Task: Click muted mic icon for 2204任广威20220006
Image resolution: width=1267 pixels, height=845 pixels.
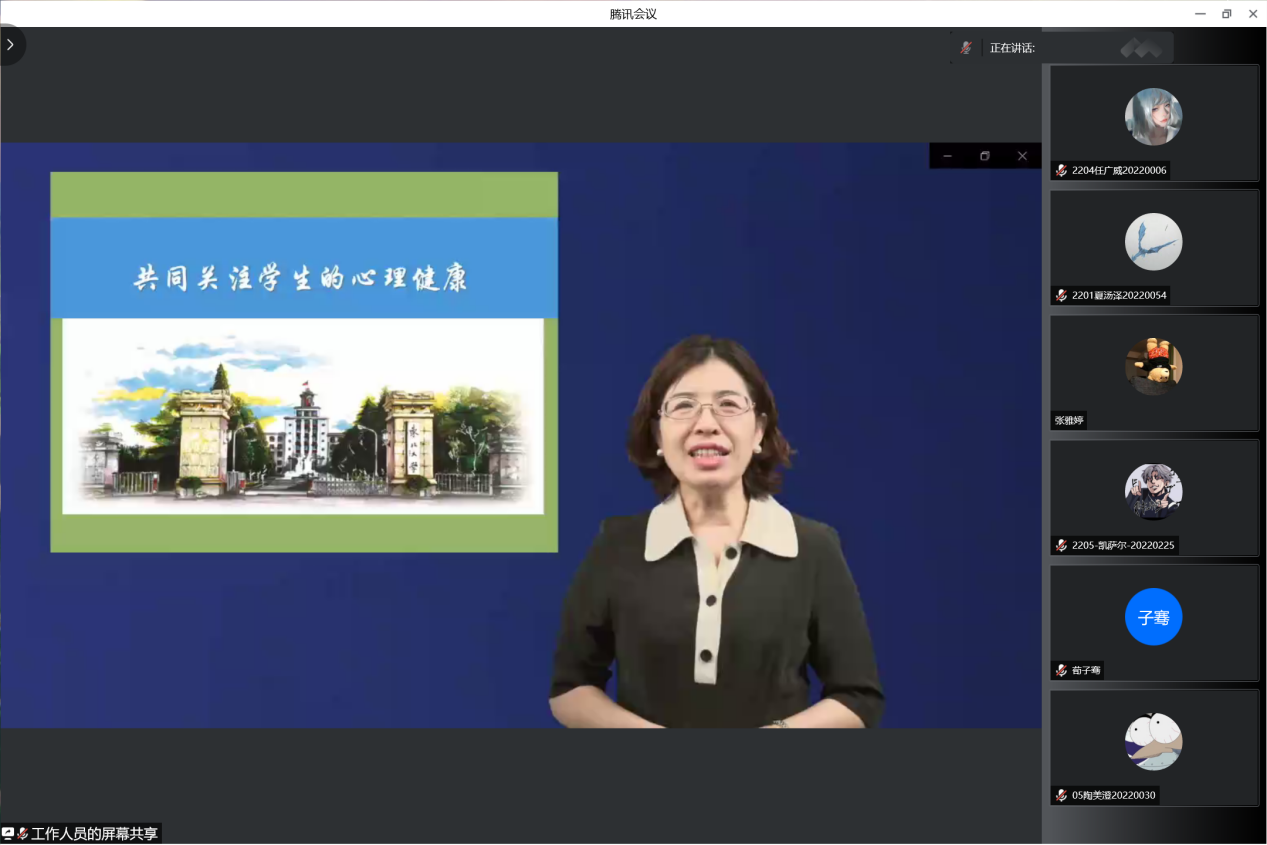Action: (x=1061, y=171)
